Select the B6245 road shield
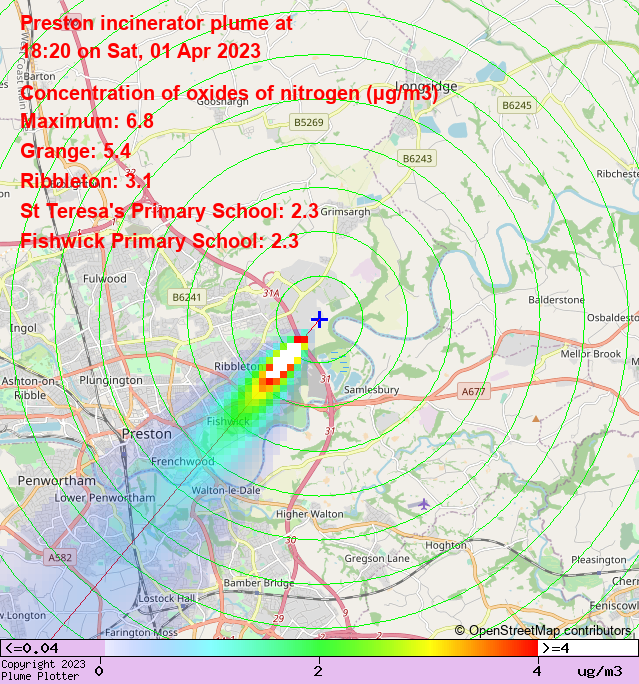This screenshot has width=639, height=684. (517, 105)
